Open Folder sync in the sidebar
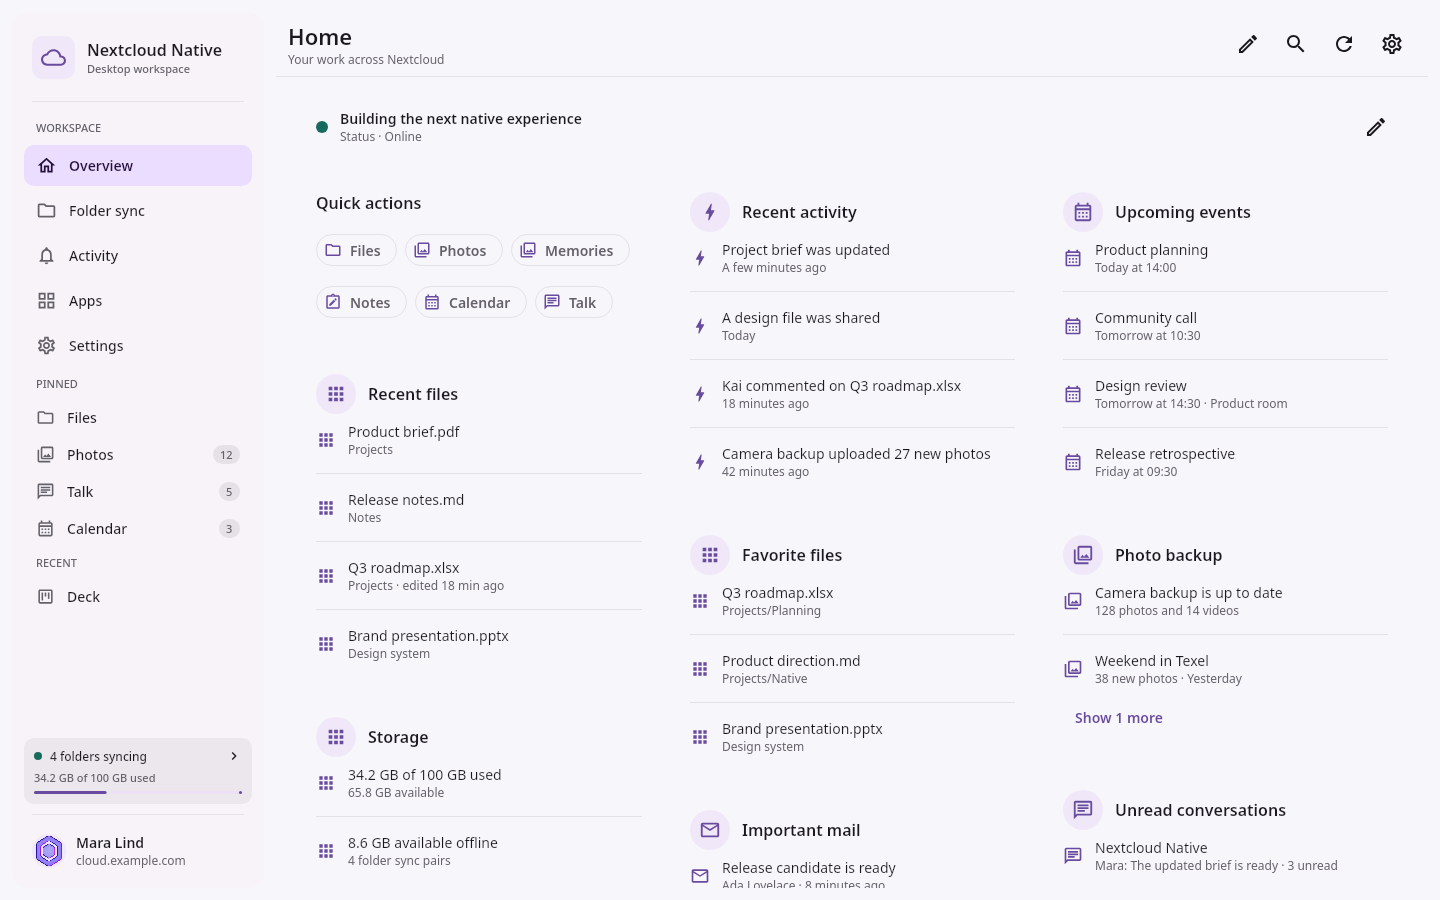The image size is (1440, 900). [138, 211]
